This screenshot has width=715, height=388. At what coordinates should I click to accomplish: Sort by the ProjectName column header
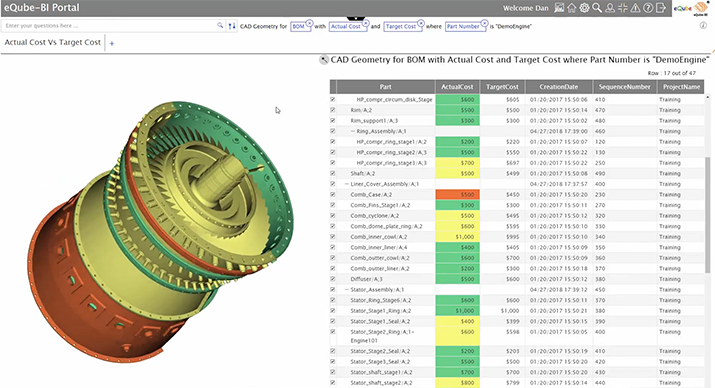point(681,87)
